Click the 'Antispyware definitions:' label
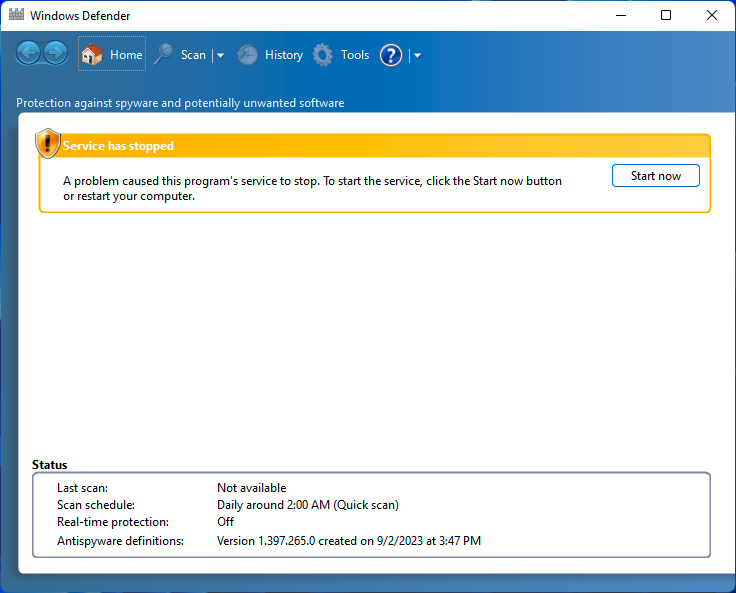736x593 pixels. pos(120,541)
